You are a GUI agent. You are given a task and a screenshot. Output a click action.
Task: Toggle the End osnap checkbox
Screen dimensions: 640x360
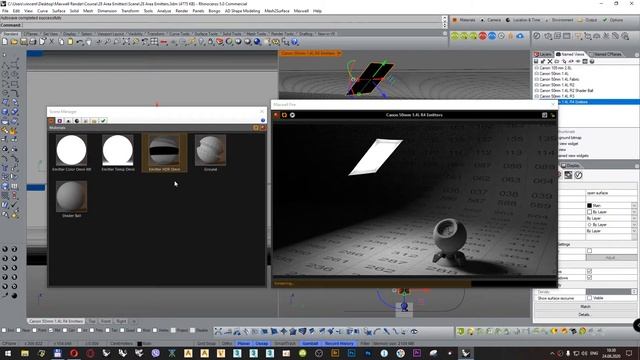point(4,331)
